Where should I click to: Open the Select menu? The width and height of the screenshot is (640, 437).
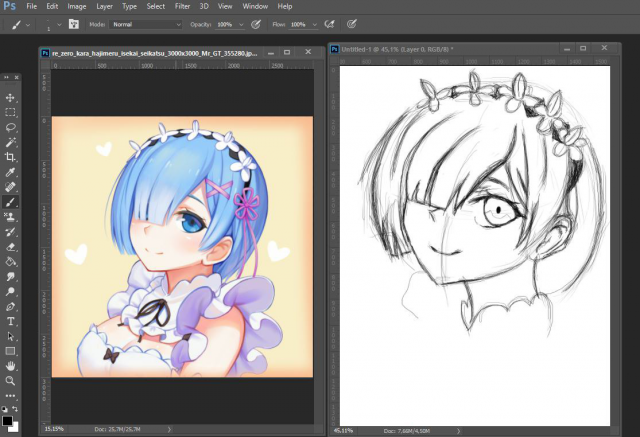[x=156, y=7]
